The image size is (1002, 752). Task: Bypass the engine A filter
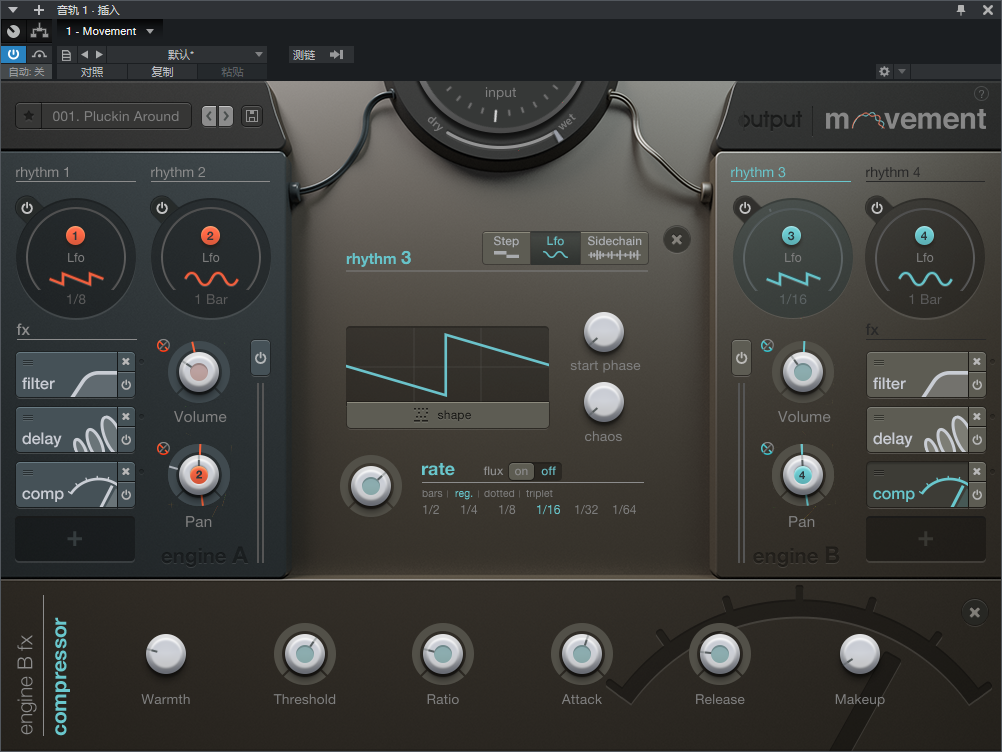coord(126,385)
